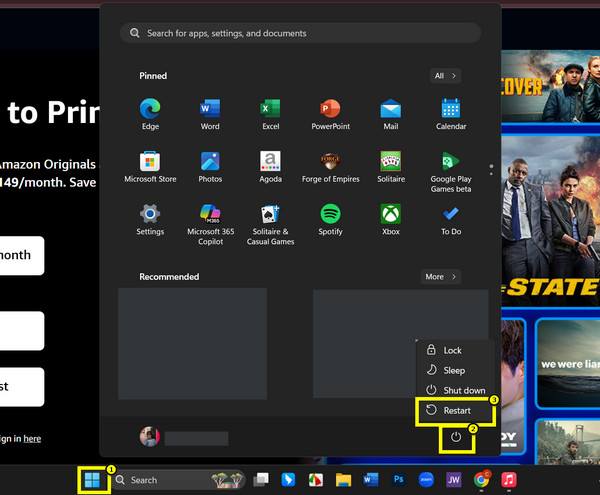The image size is (600, 495).
Task: Click the Windows Start button on taskbar
Action: pyautogui.click(x=92, y=480)
